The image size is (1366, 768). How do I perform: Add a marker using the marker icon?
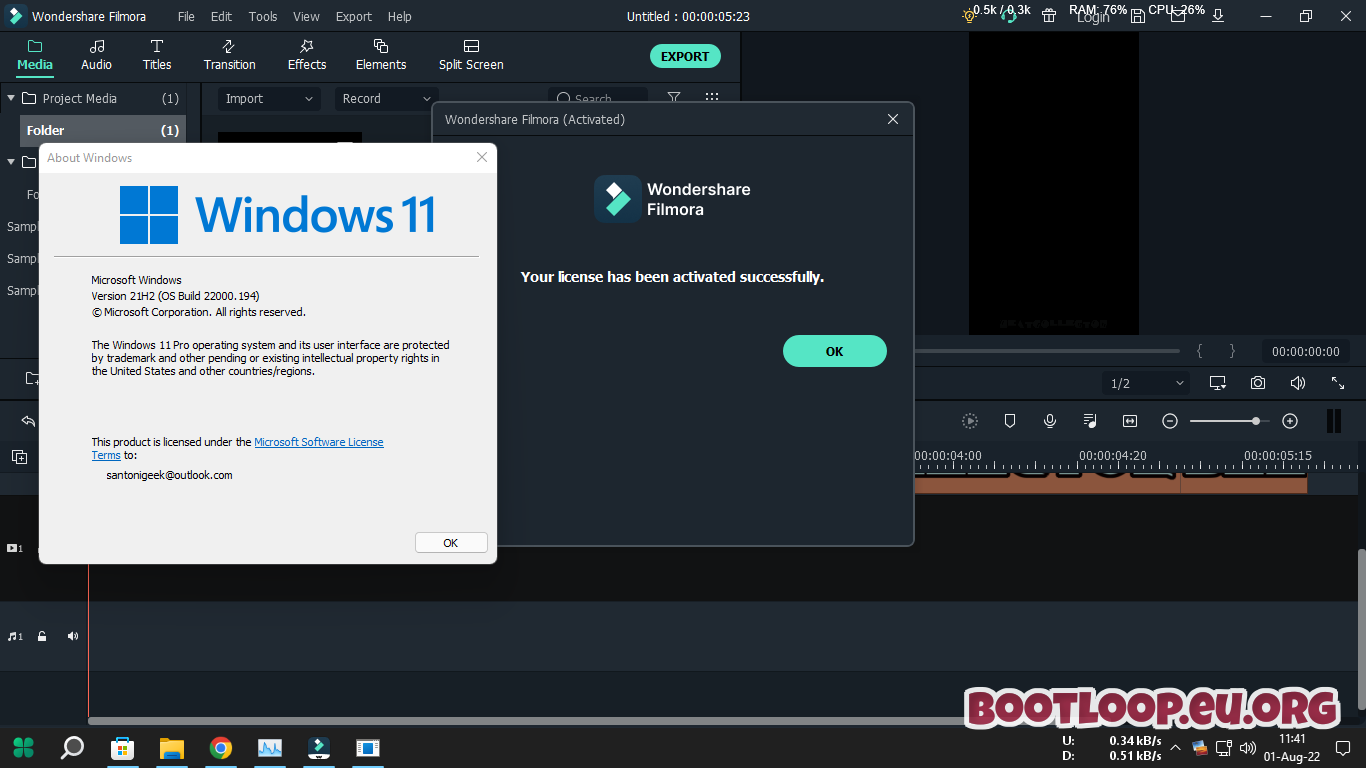point(1010,421)
